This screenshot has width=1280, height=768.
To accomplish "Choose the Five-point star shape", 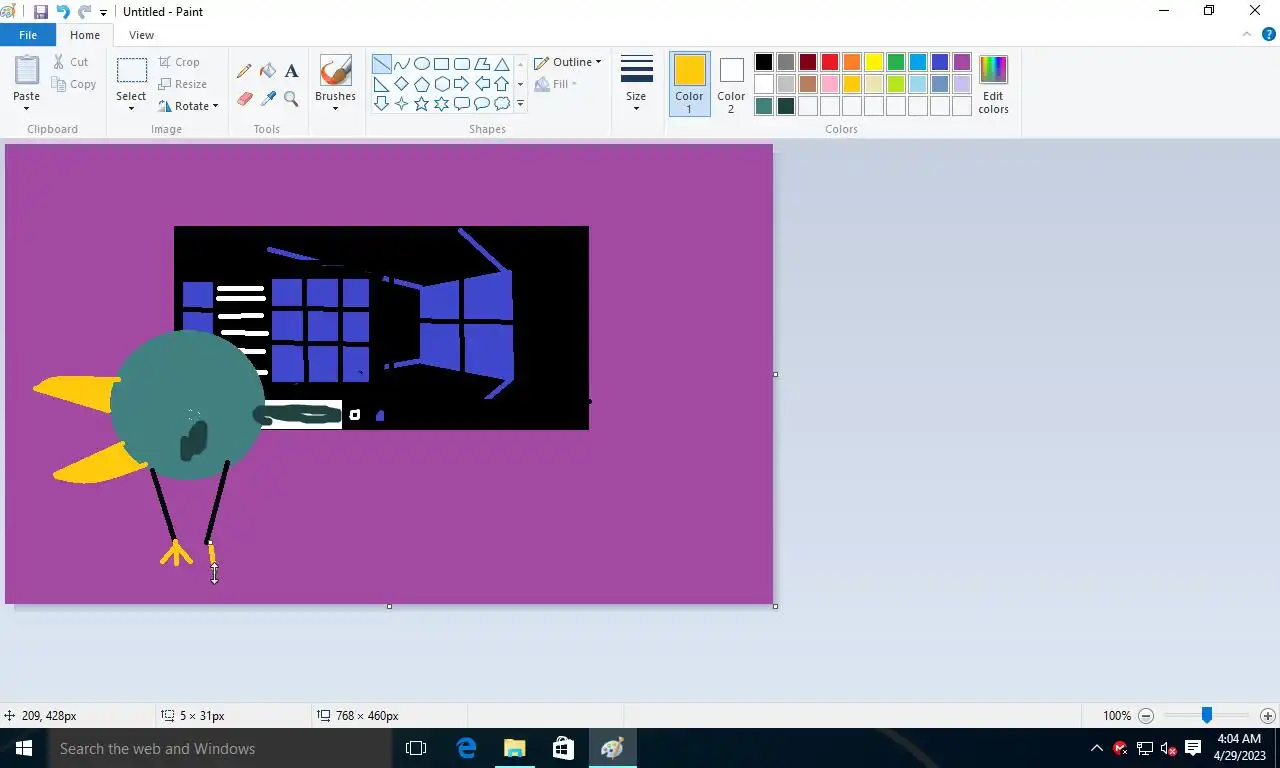I will click(x=422, y=104).
